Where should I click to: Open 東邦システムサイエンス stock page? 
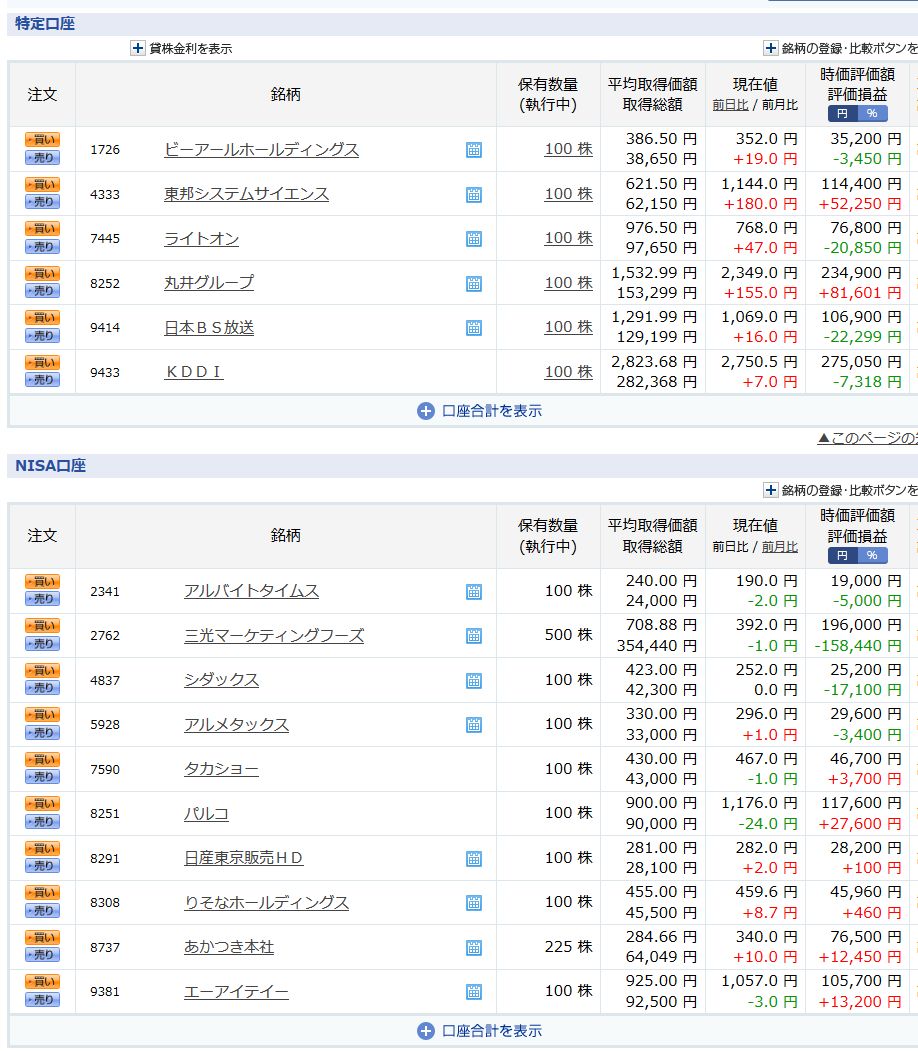(x=247, y=194)
